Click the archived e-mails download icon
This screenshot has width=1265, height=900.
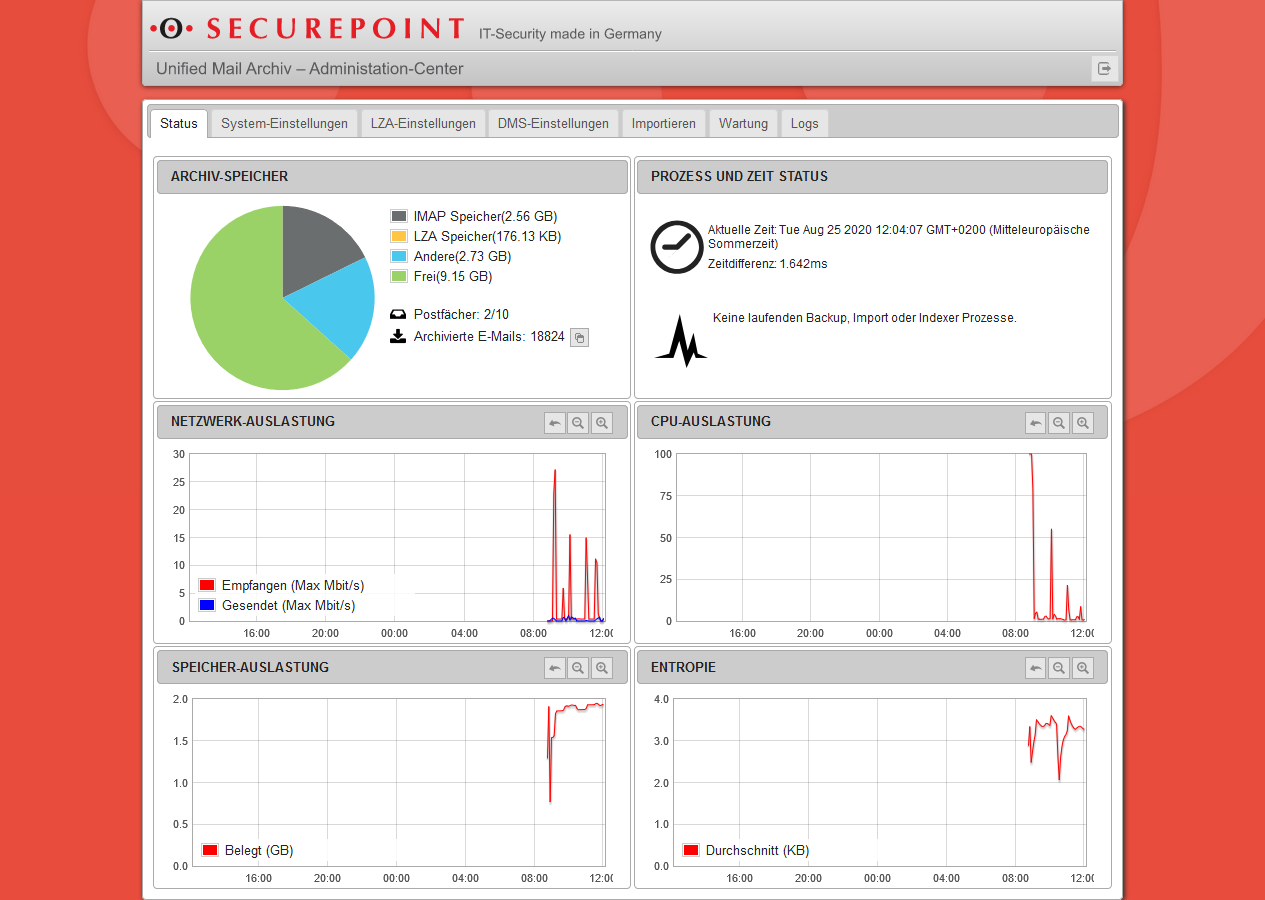[x=398, y=336]
